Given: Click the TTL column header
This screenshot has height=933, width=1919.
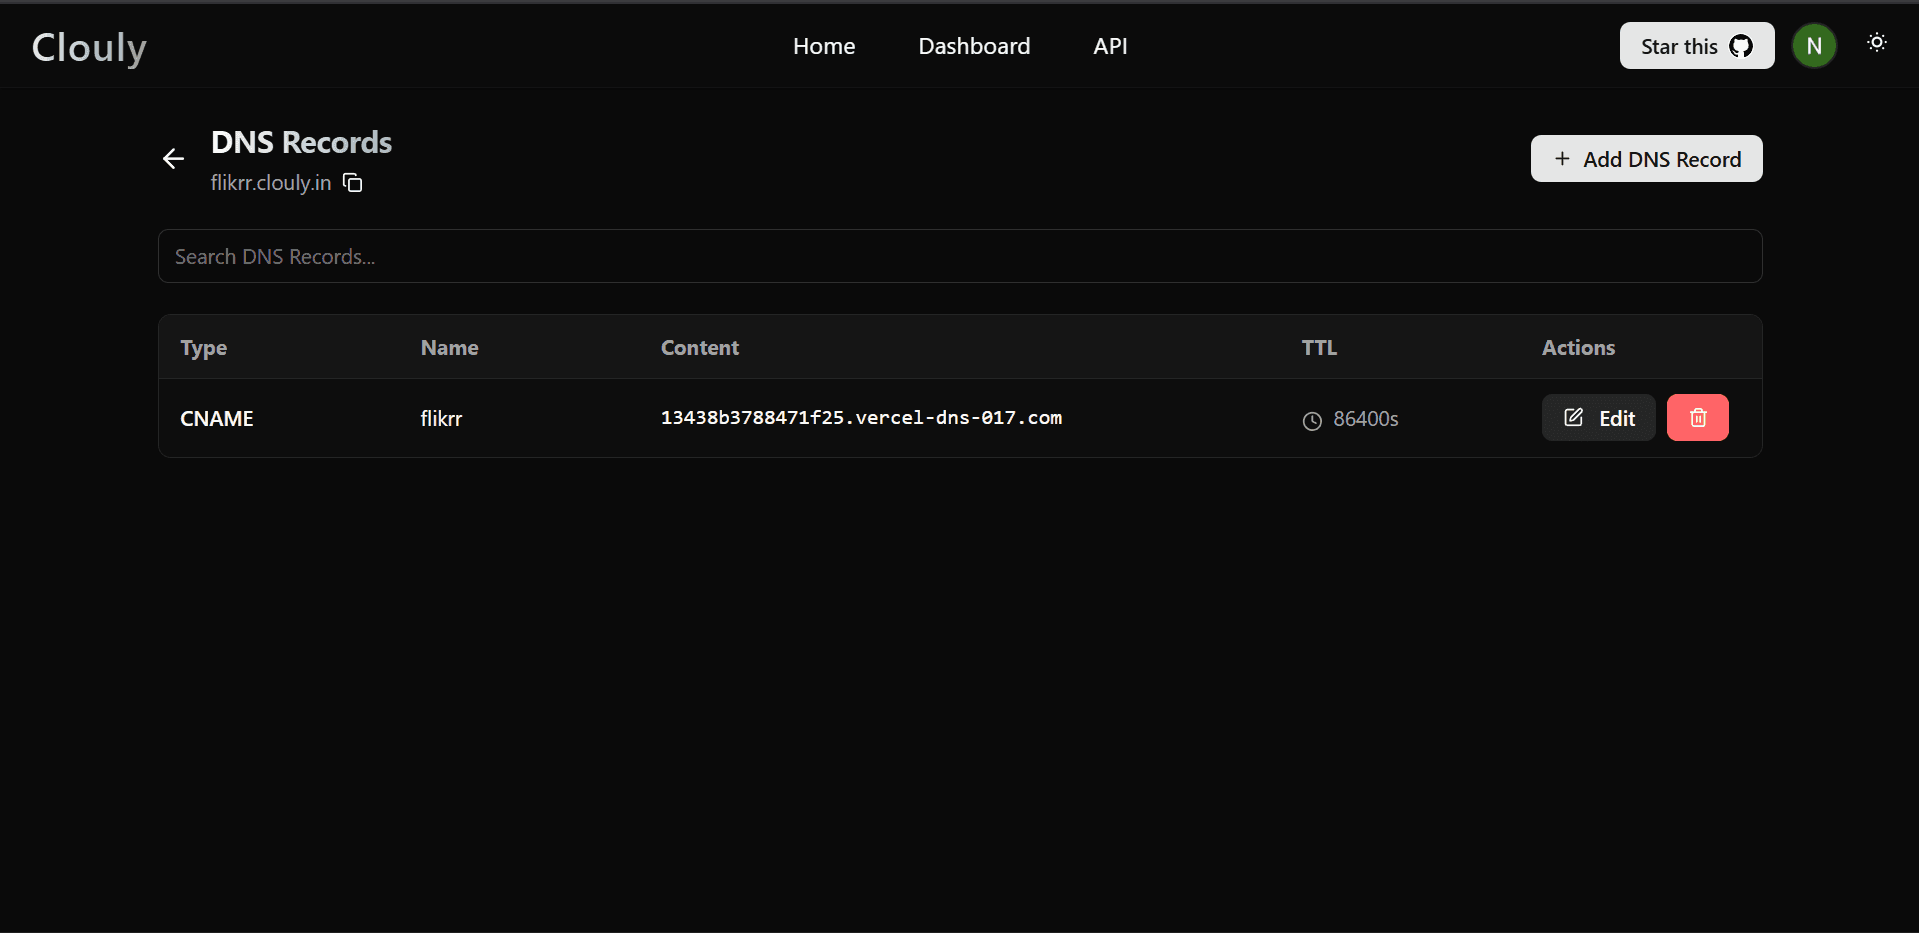Looking at the screenshot, I should (1319, 348).
